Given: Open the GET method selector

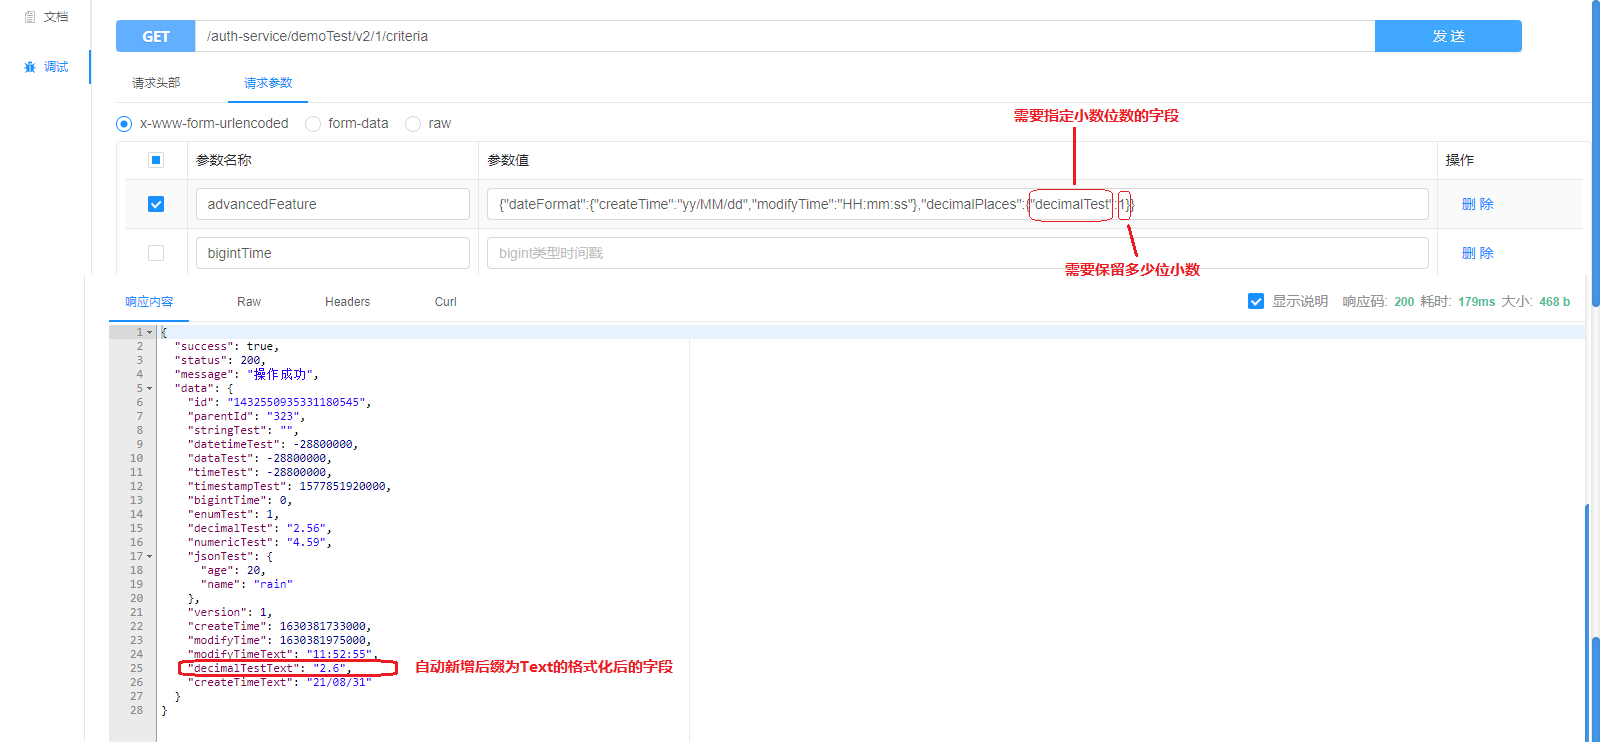Looking at the screenshot, I should click(155, 36).
